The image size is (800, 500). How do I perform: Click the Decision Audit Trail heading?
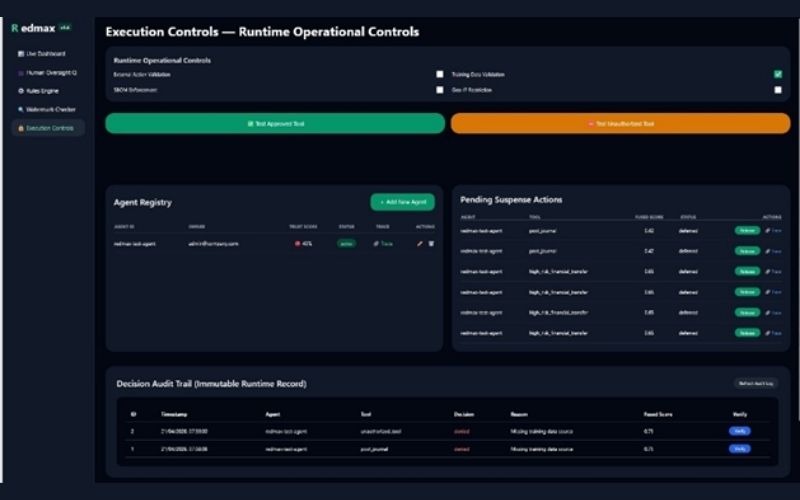(x=211, y=384)
